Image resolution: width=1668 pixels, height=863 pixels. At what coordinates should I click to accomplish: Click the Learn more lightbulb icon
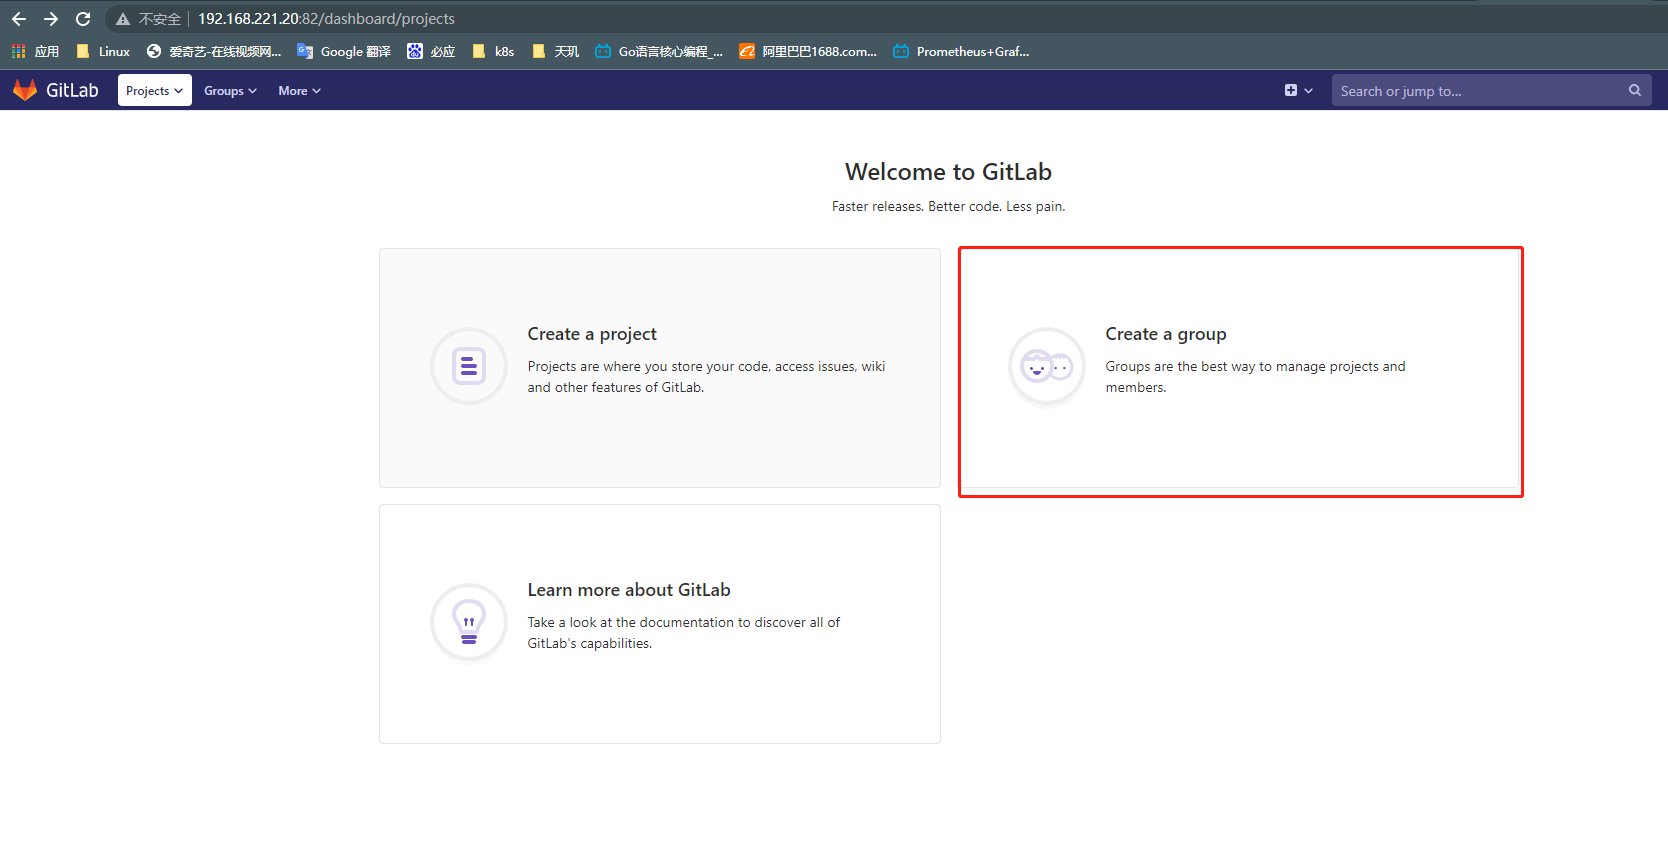[469, 622]
